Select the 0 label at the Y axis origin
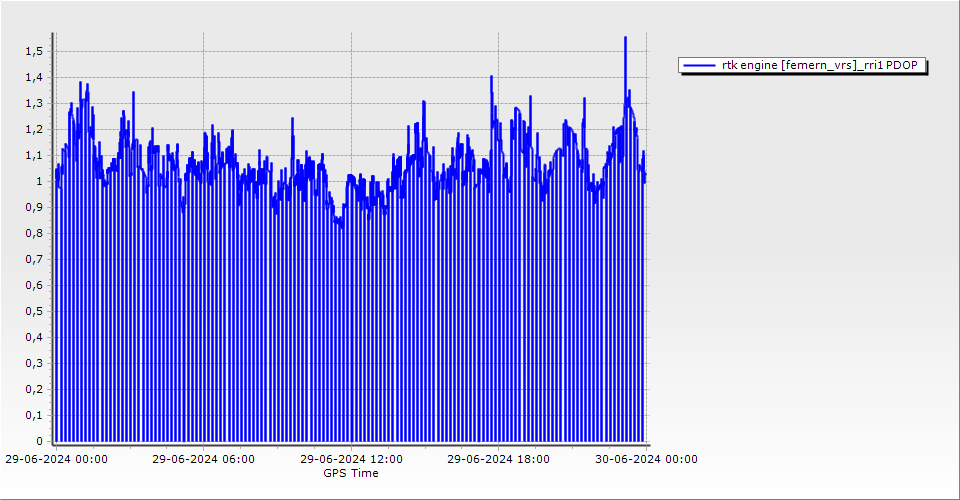Viewport: 960px width, 500px height. click(39, 441)
